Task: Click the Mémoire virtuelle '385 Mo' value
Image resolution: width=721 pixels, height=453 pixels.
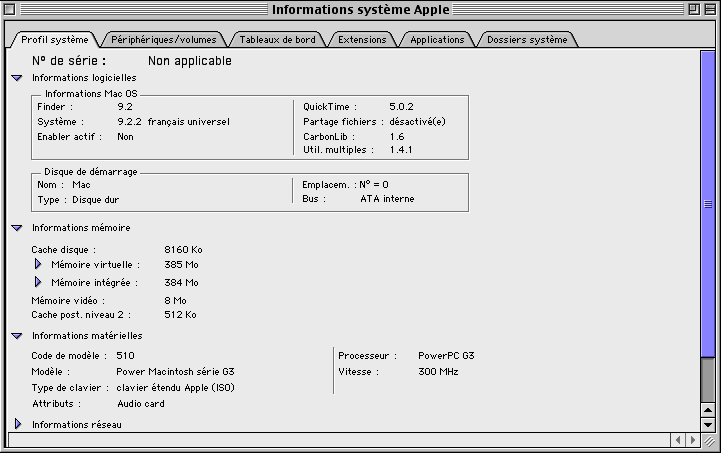Action: [x=181, y=265]
